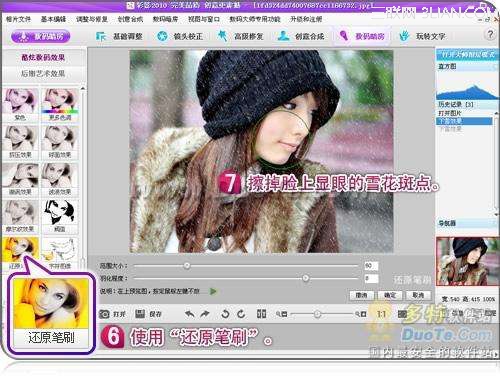Click the zoom slider handle in the bottom toolbar

tap(317, 314)
